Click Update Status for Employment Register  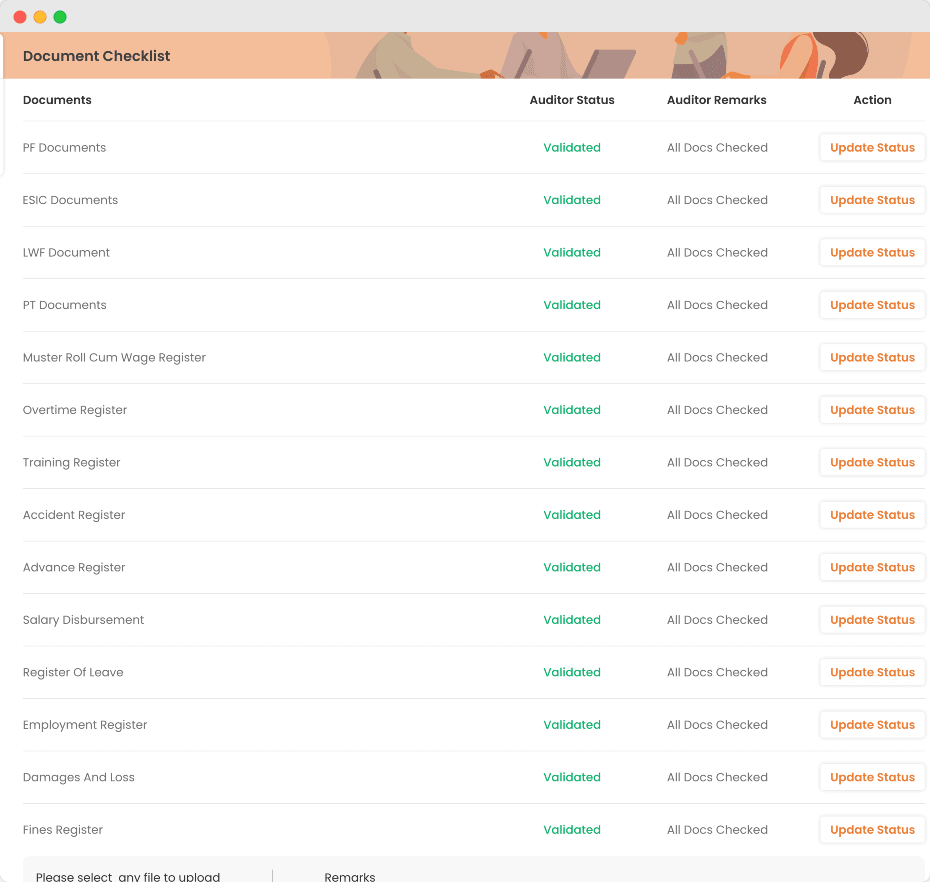[x=872, y=725]
